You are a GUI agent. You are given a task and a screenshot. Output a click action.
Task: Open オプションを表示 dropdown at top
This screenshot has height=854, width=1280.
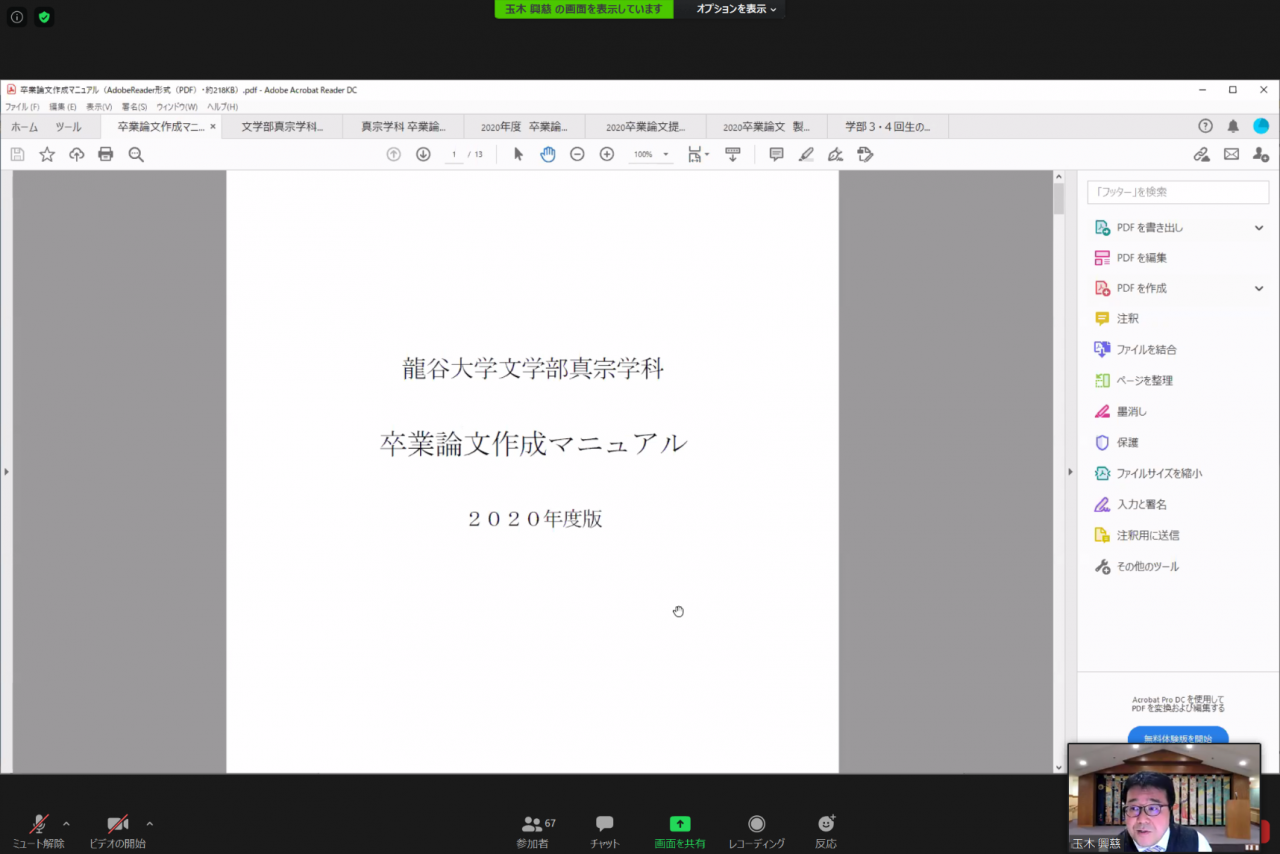[x=736, y=9]
